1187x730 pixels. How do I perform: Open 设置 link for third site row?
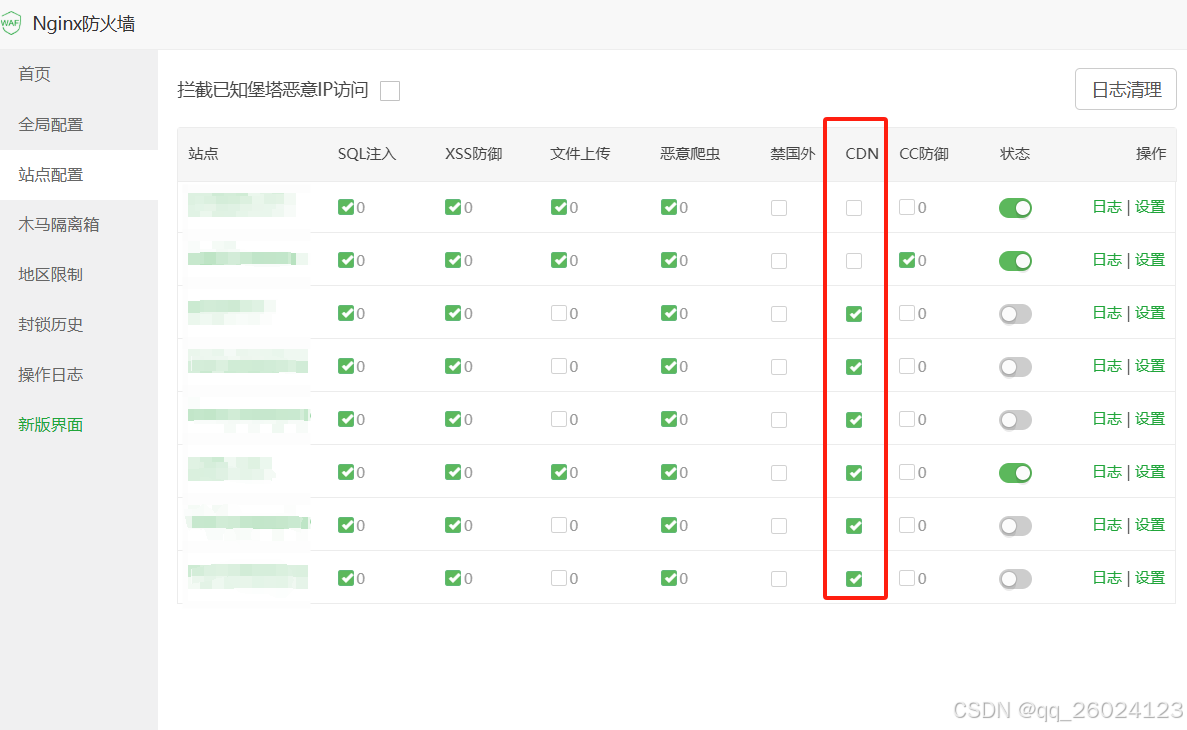[1150, 313]
